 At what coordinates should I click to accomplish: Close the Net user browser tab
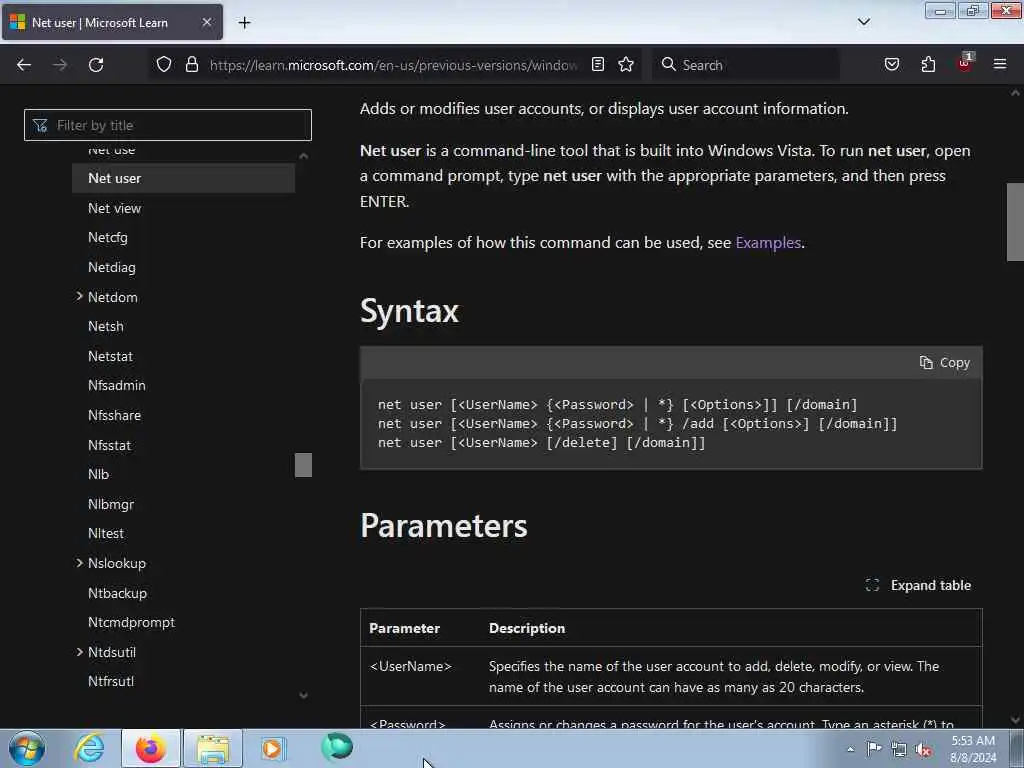click(x=206, y=22)
